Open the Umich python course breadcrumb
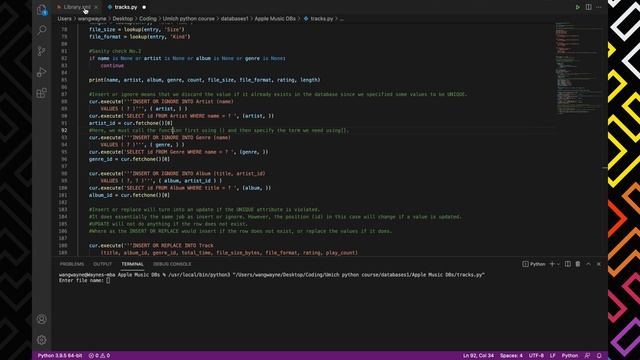Image resolution: width=640 pixels, height=360 pixels. pyautogui.click(x=189, y=19)
